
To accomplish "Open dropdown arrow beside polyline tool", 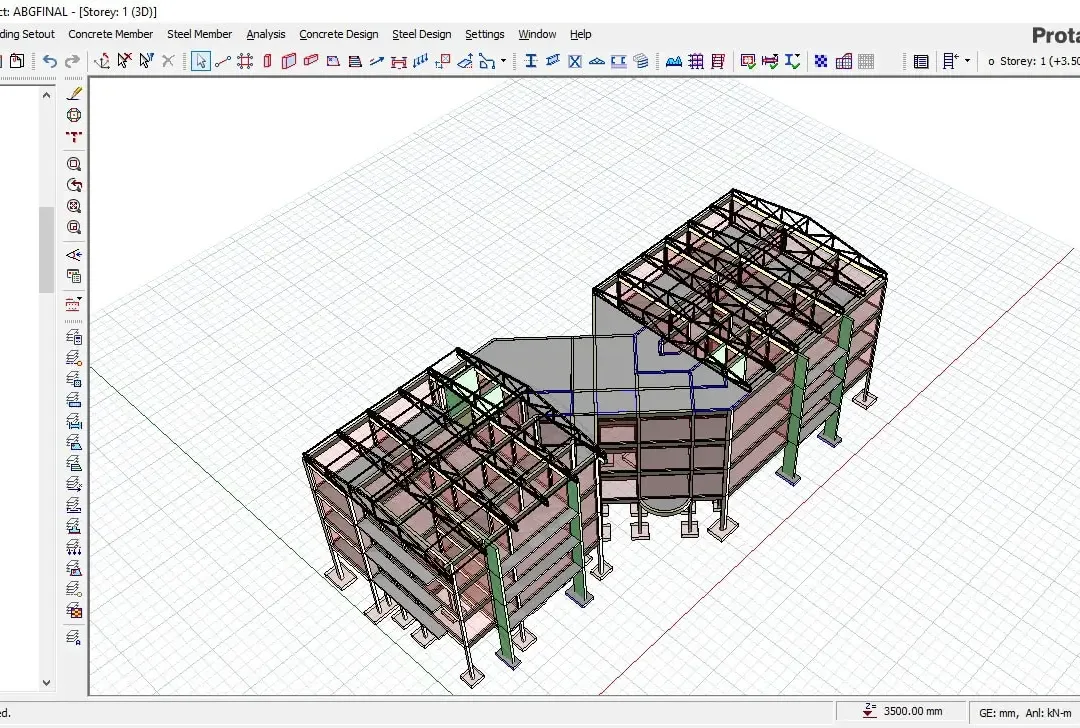I will click(x=503, y=61).
